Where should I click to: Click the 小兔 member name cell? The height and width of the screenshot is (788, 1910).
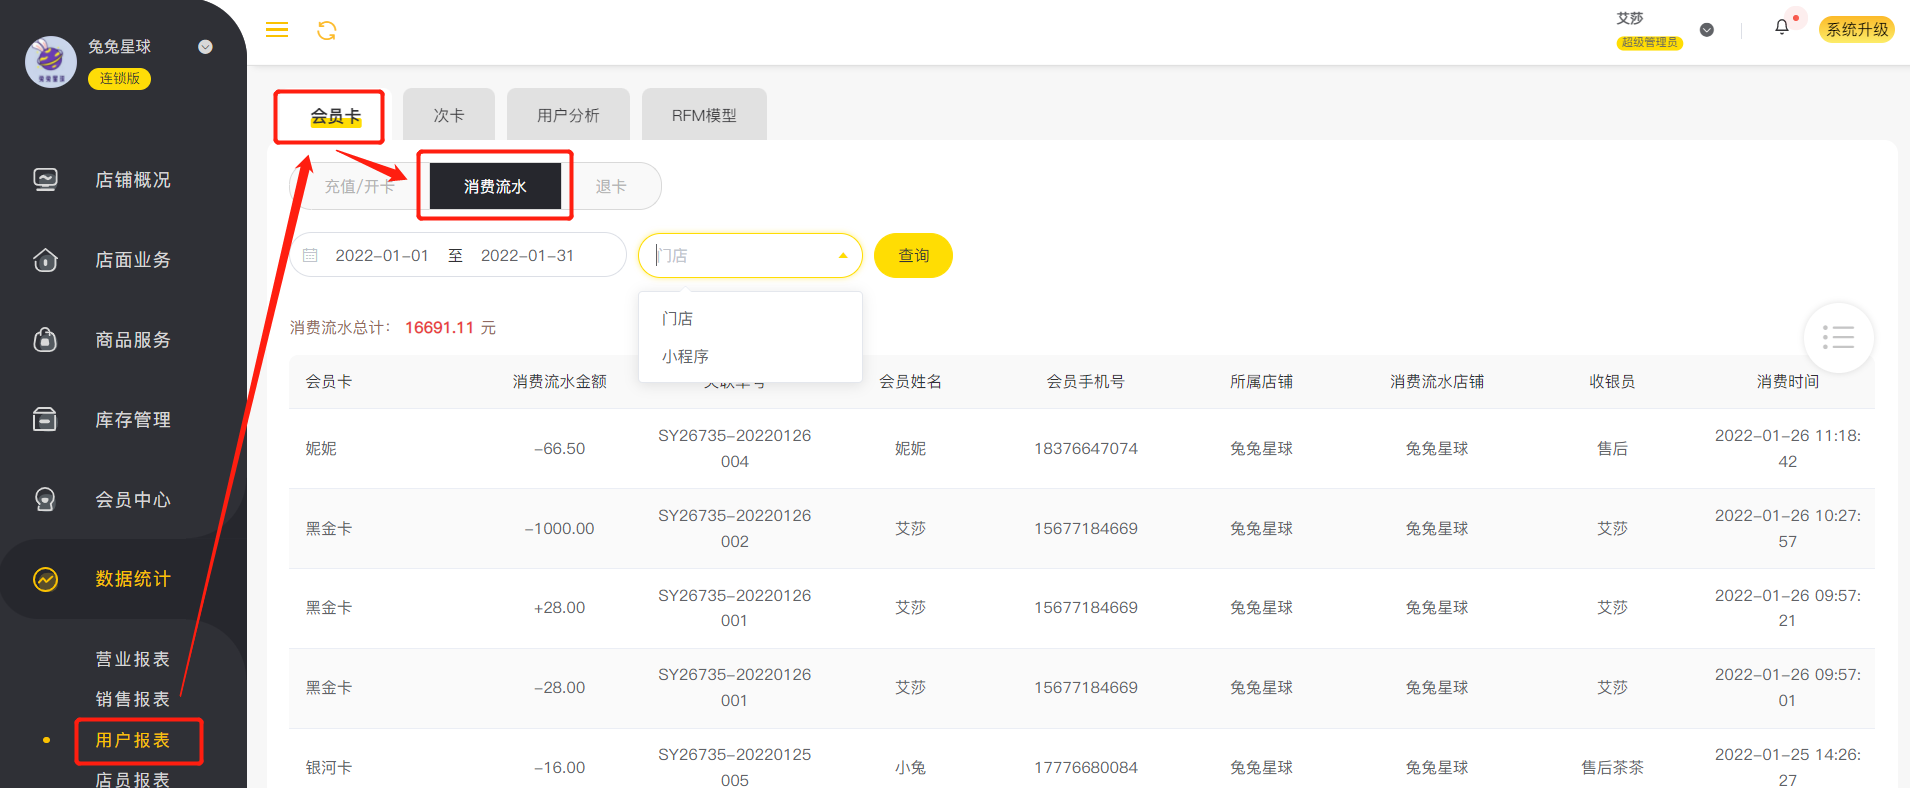[x=910, y=767]
